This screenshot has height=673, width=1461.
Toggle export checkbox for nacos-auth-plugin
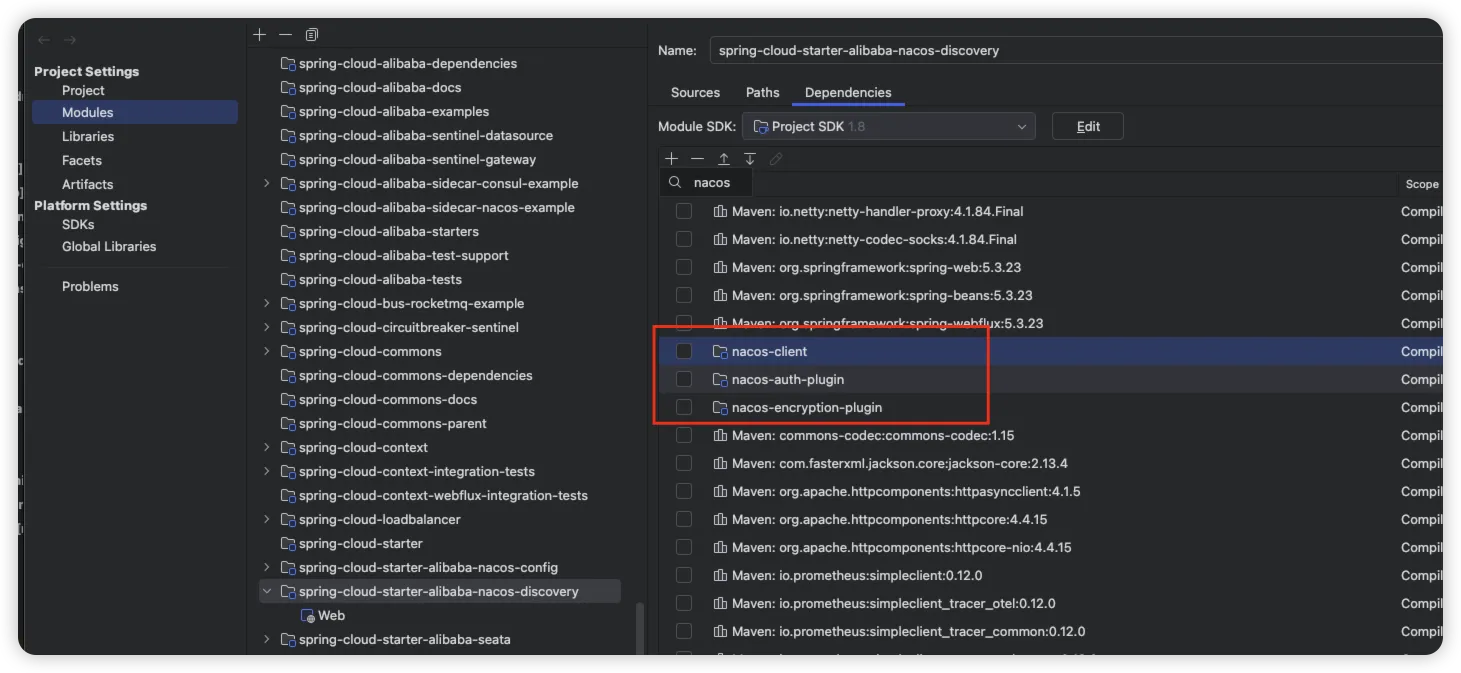[684, 379]
